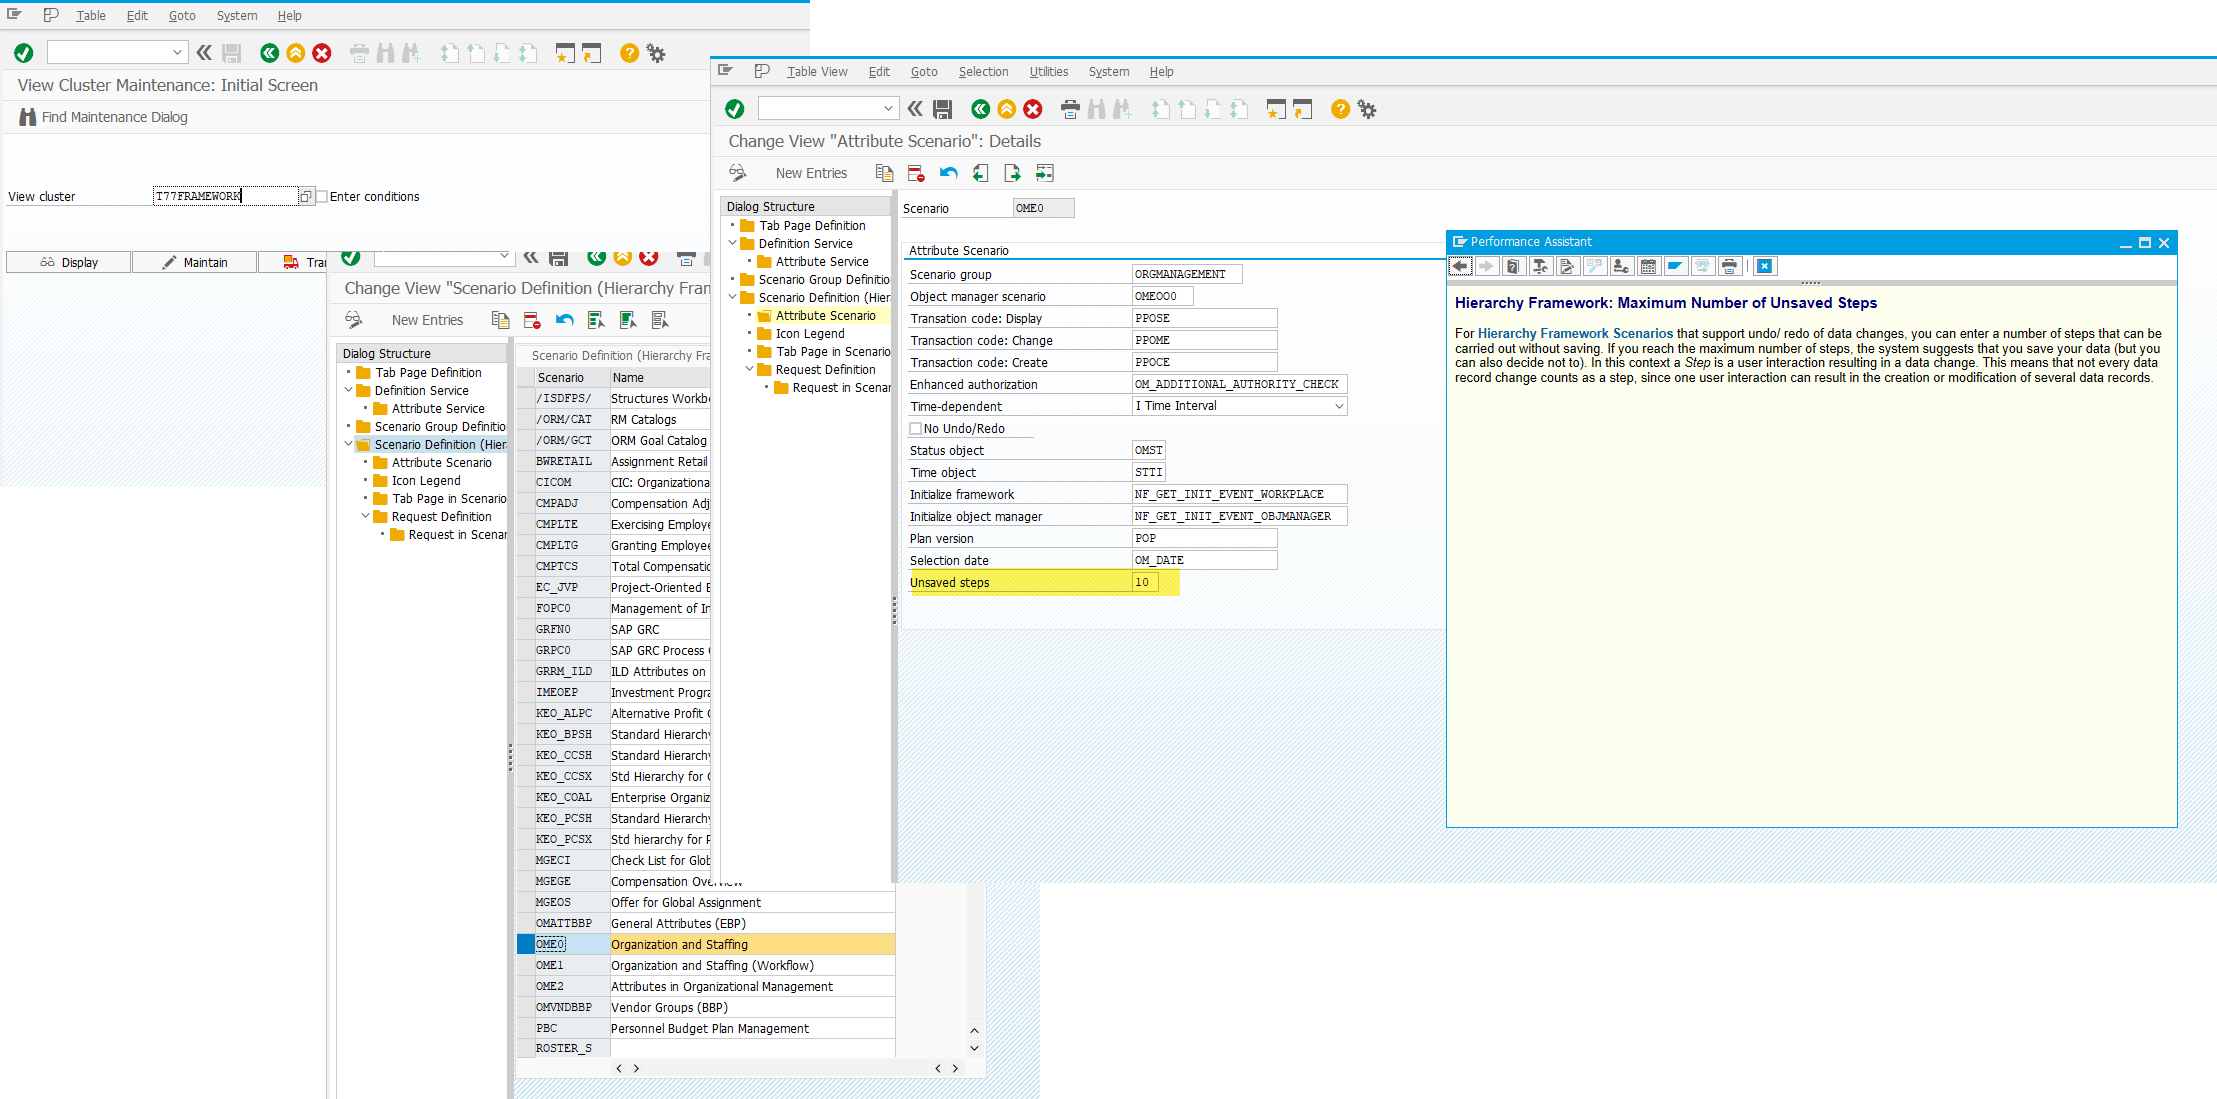Viewport: 2217px width, 1099px height.
Task: Click yellow Exit icon in Attribute Scenario window
Action: [x=1007, y=109]
